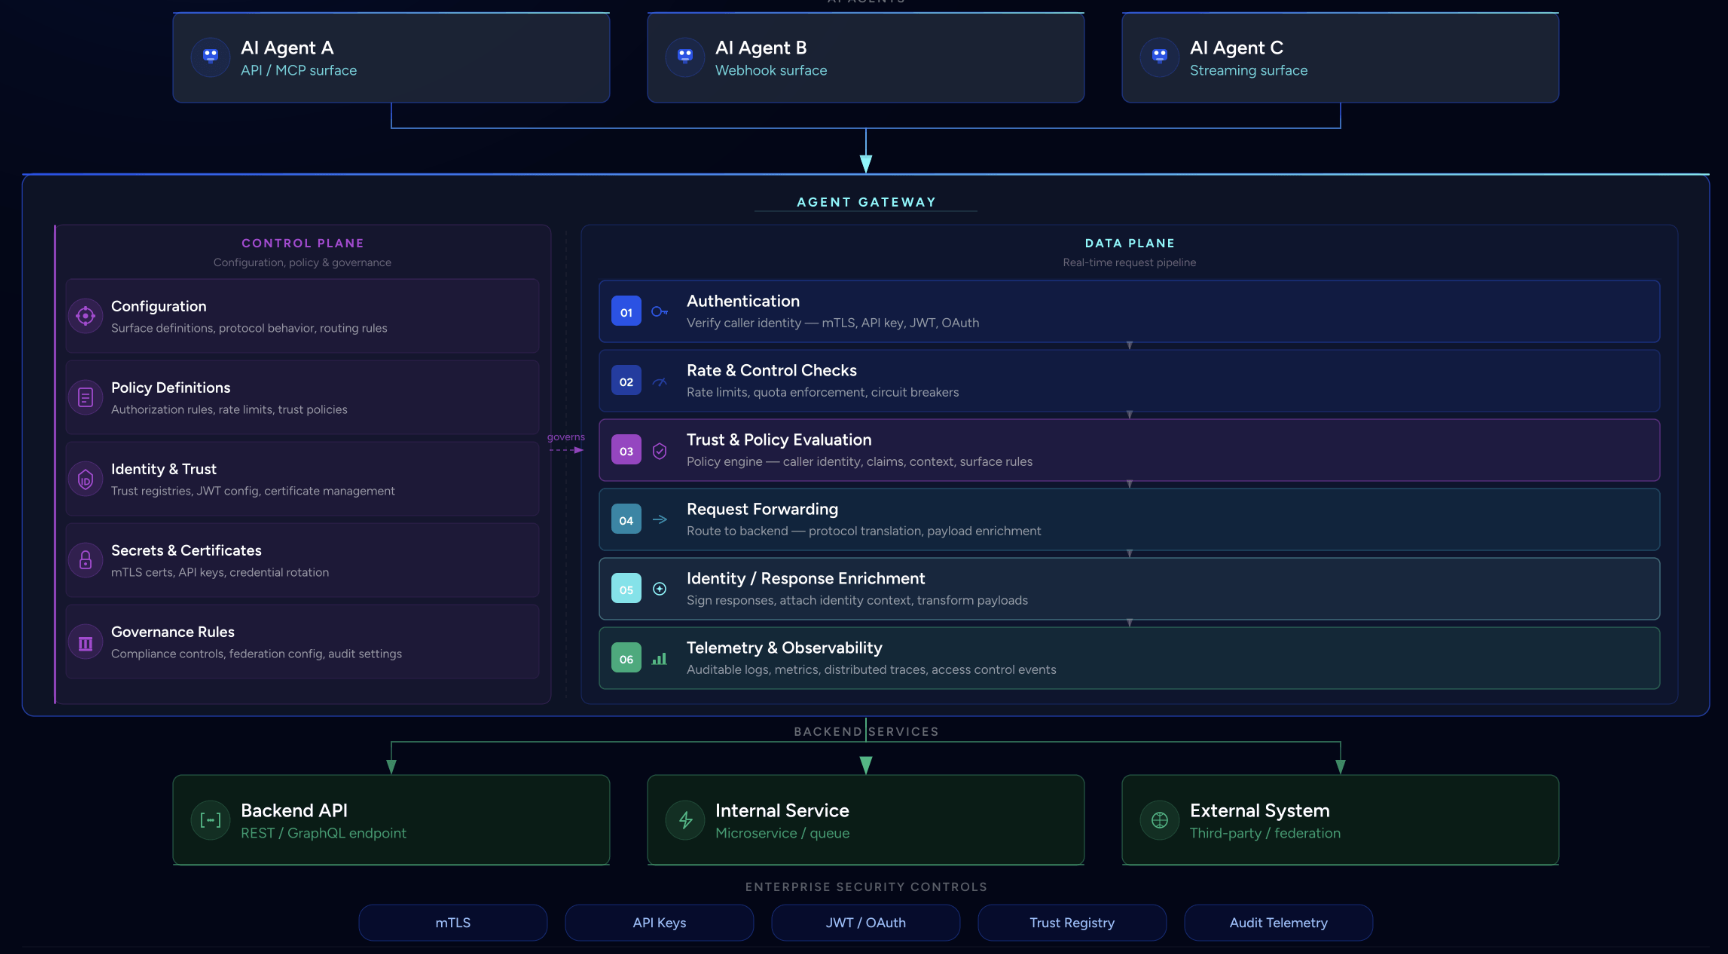Click the Request Forwarding arrow icon
1728x954 pixels.
point(659,520)
